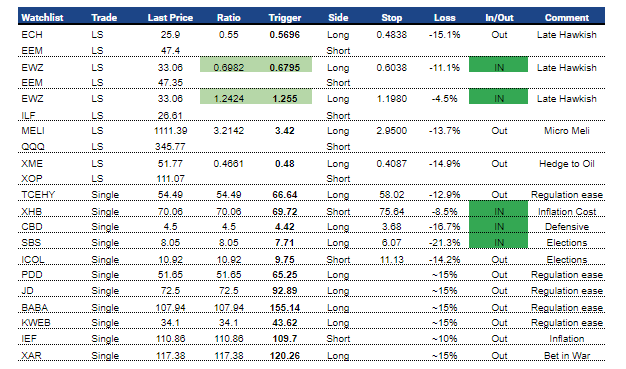Select the ECH stop value 0.4838
Viewport: 626px width, 369px height.
391,35
